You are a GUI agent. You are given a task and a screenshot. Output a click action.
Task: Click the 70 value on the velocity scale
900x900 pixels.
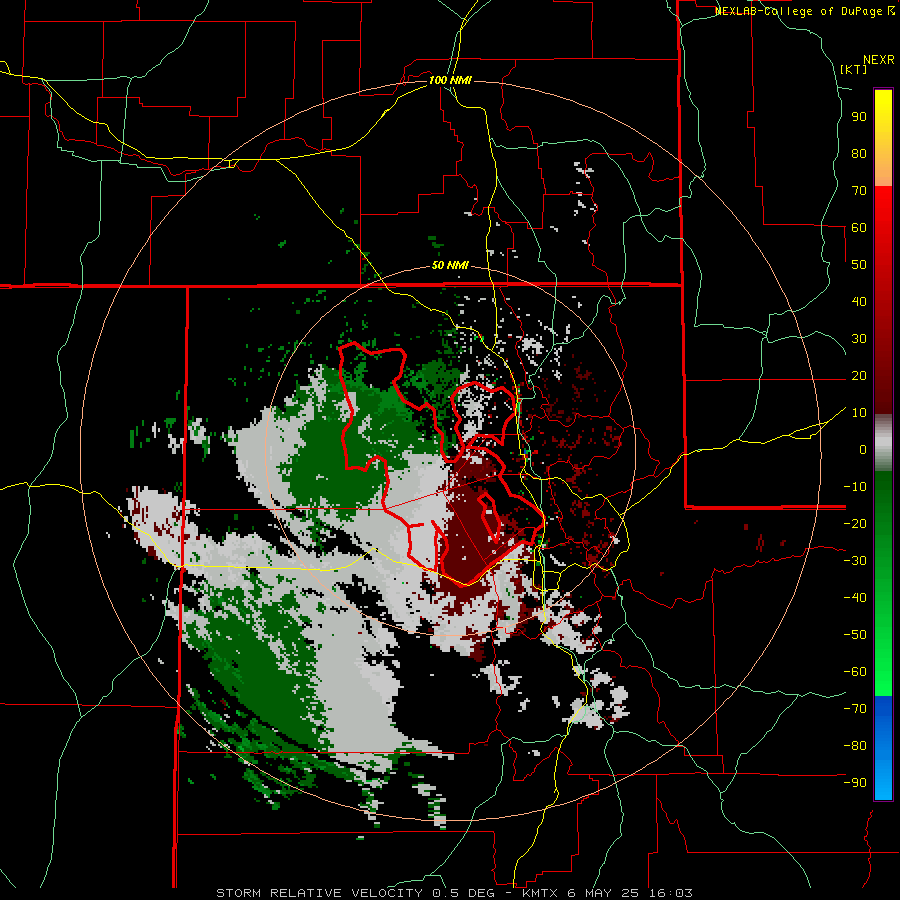click(x=859, y=191)
